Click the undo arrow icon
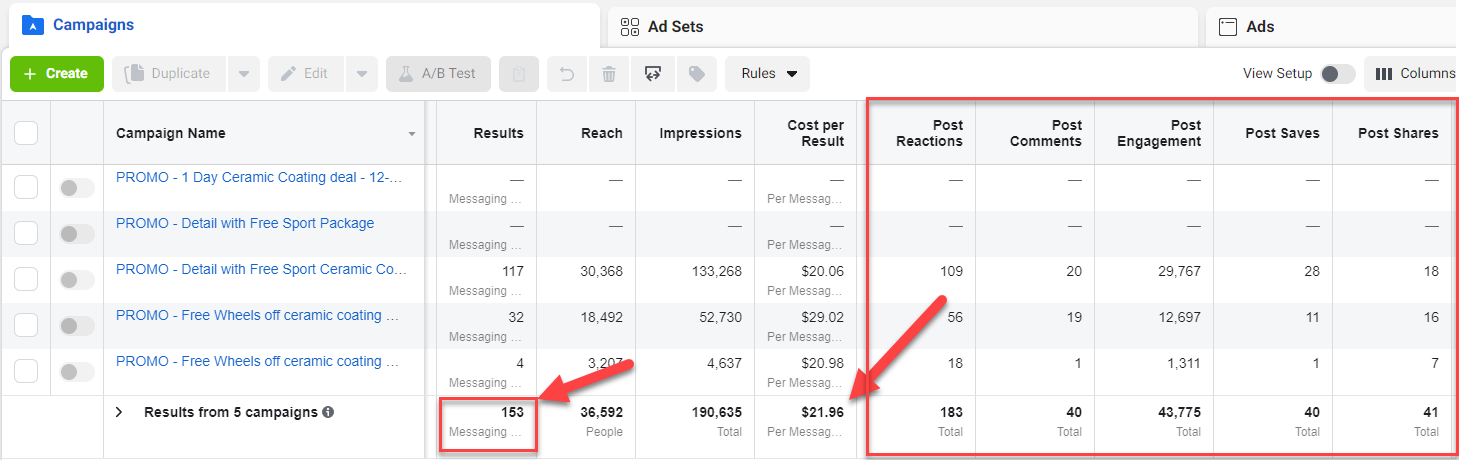This screenshot has width=1459, height=460. tap(566, 74)
